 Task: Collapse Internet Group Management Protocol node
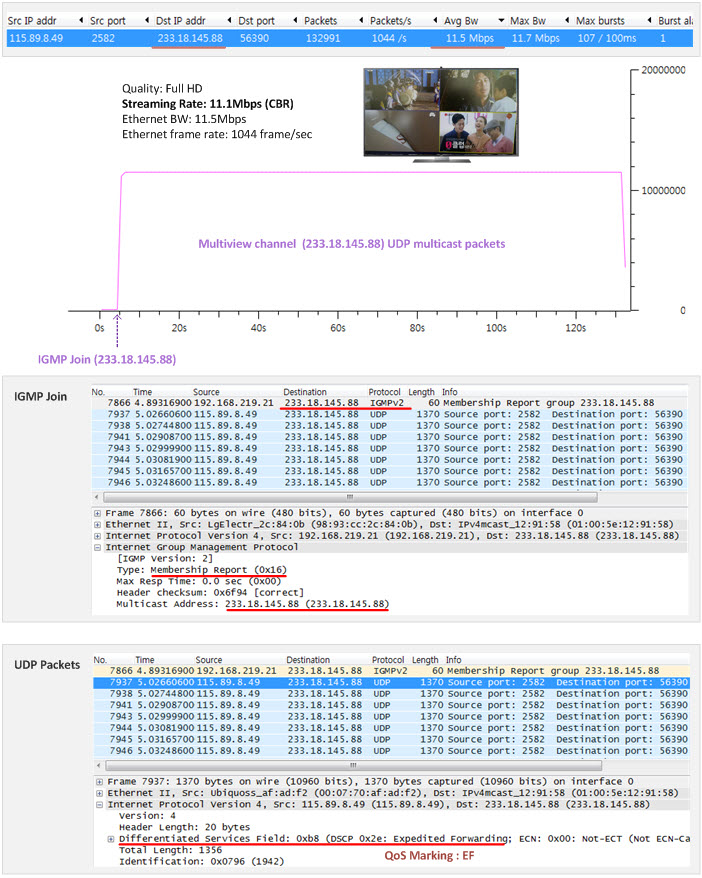97,547
